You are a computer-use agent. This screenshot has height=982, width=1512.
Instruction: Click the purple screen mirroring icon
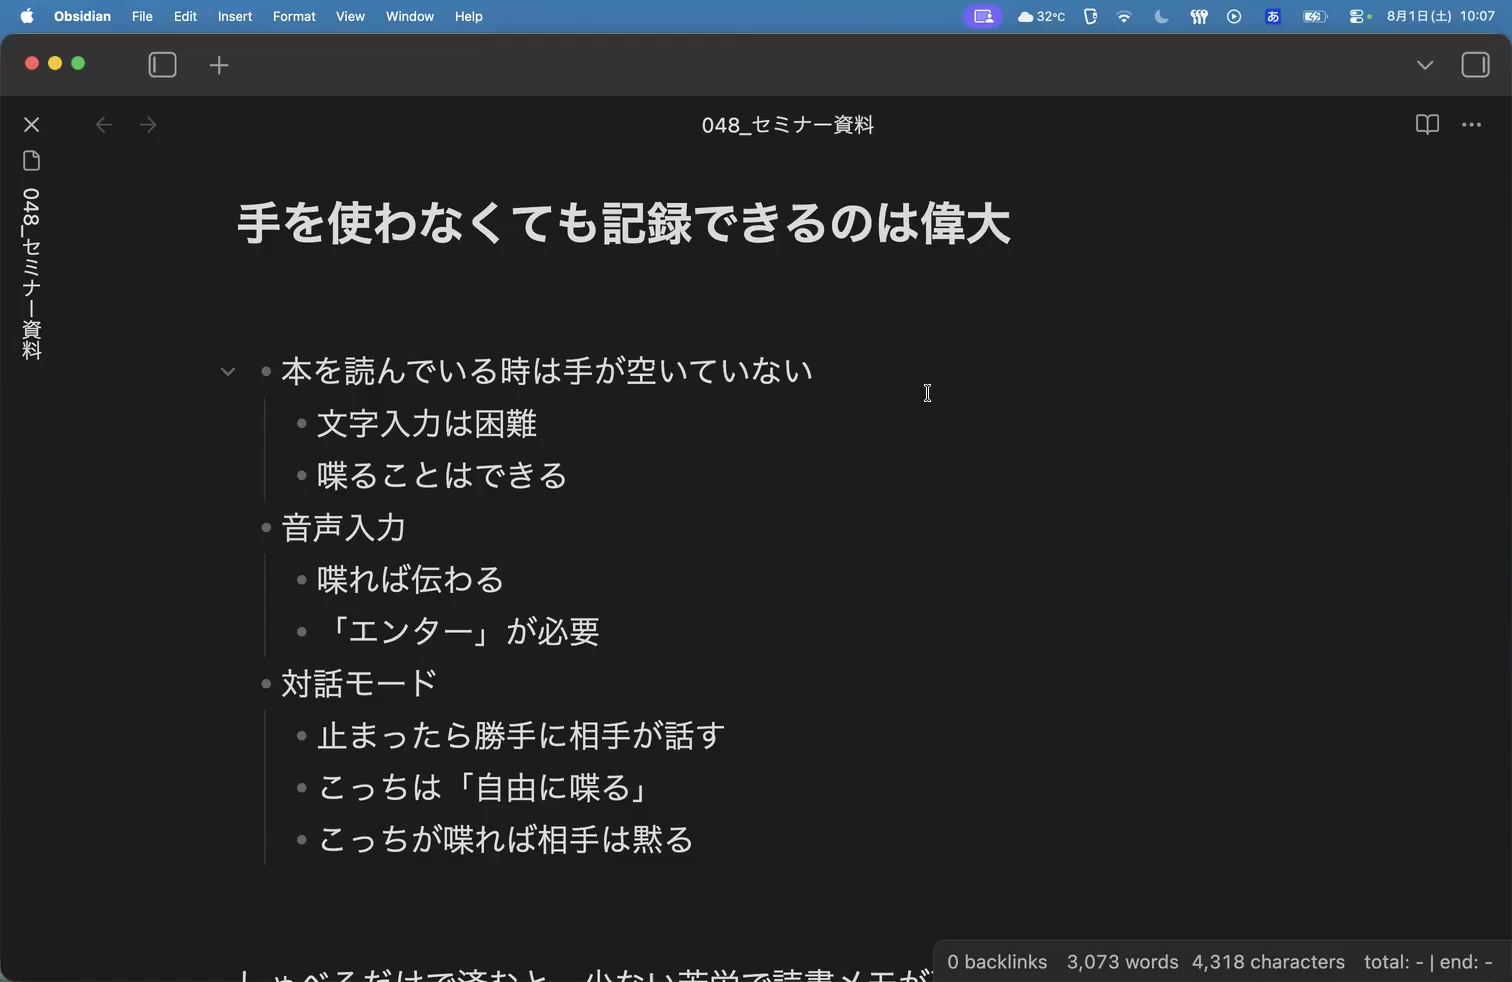983,16
